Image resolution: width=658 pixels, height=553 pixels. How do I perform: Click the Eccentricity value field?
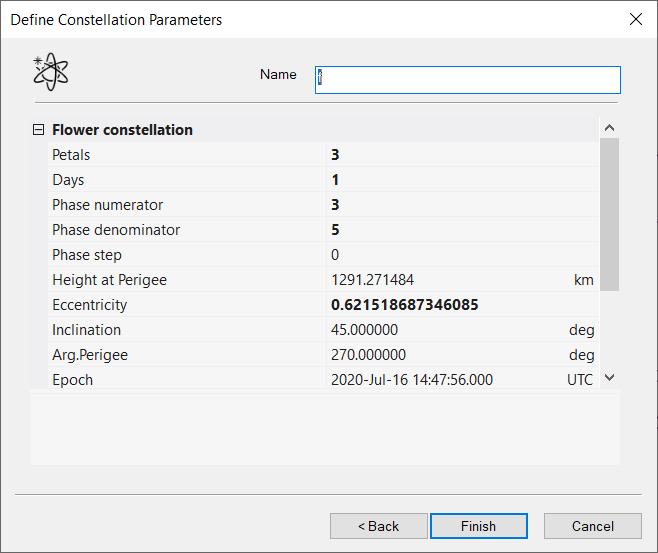460,305
